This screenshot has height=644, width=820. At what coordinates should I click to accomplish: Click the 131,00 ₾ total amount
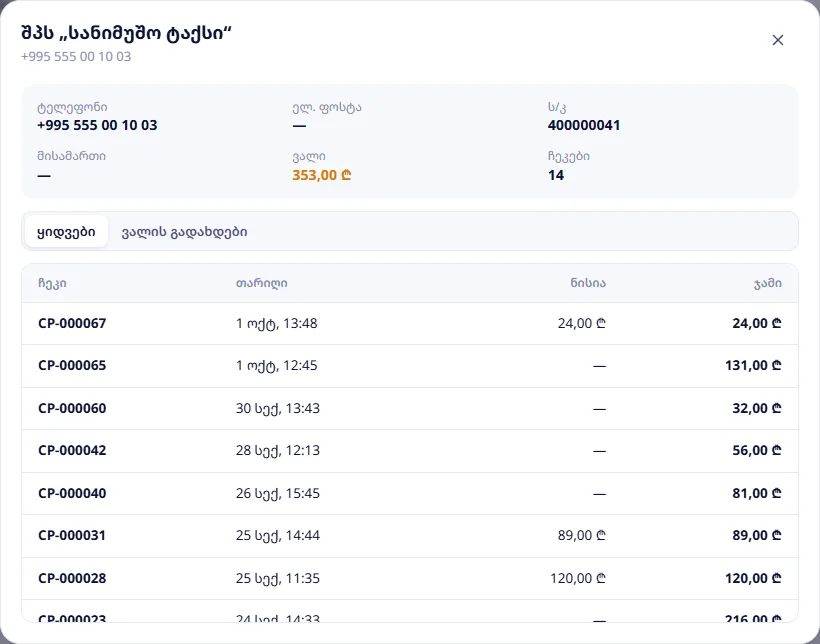(x=753, y=366)
